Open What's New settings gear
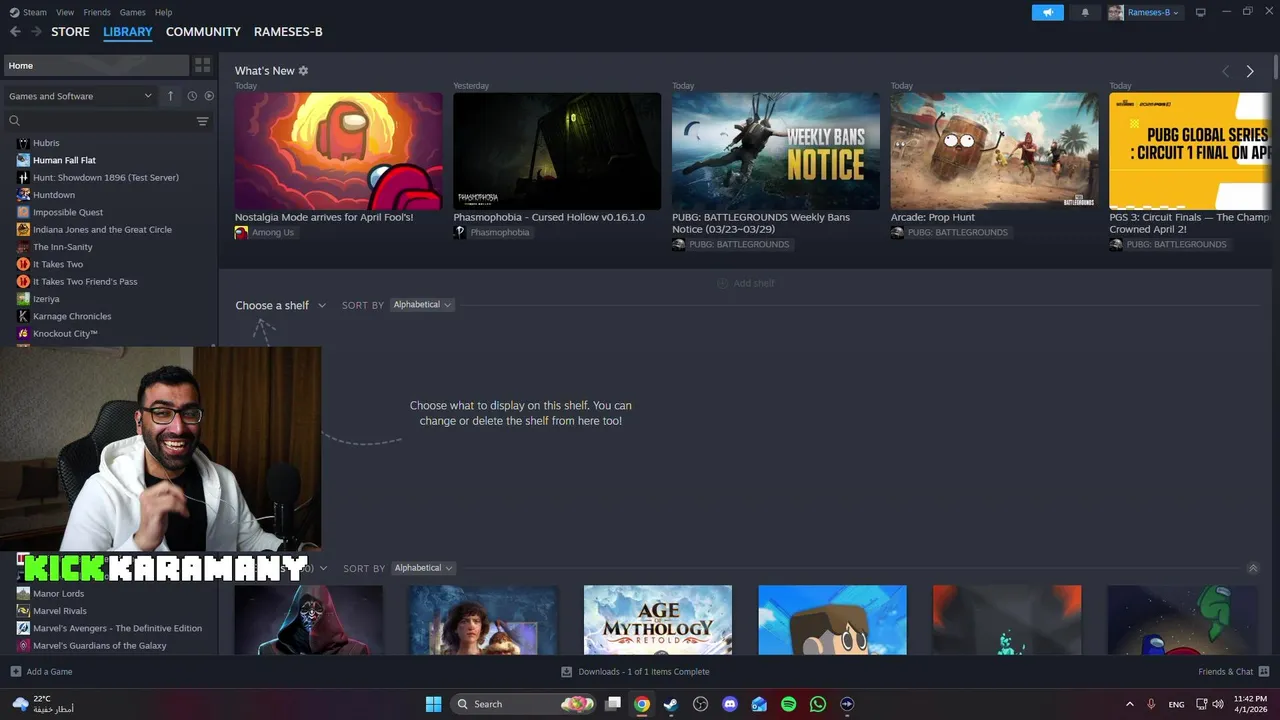The image size is (1280, 720). click(x=303, y=71)
